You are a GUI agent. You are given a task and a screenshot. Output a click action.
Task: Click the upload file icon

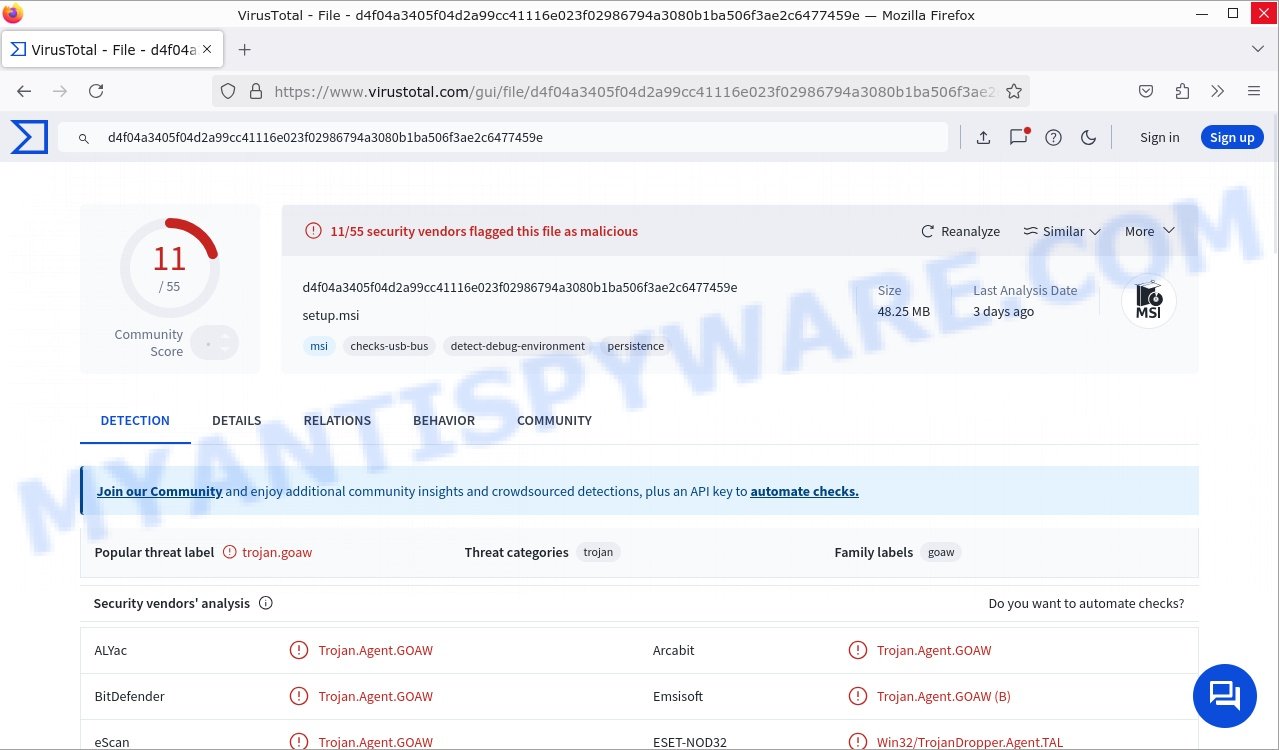983,138
